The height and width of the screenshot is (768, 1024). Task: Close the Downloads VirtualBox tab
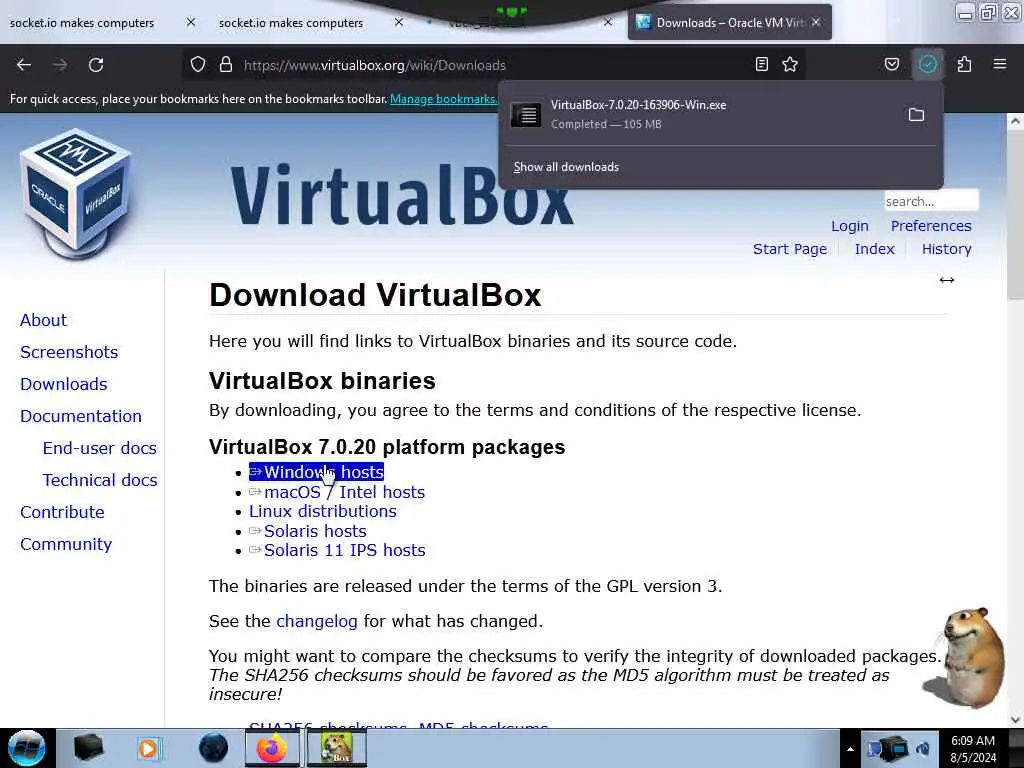(x=816, y=22)
